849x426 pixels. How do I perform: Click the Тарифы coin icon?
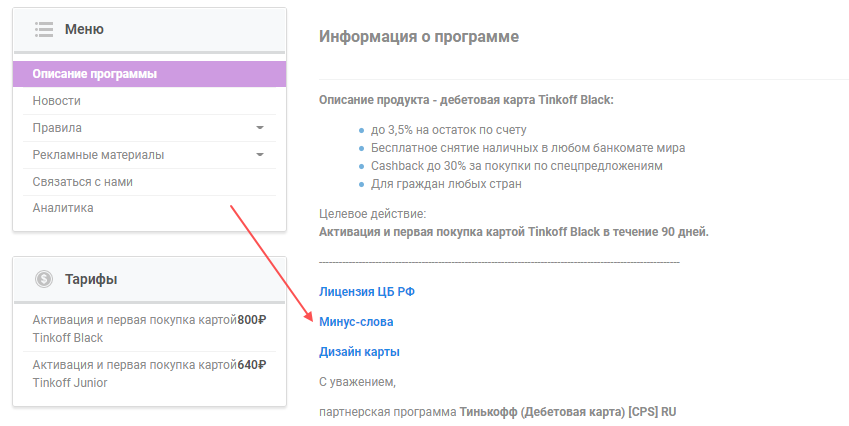(43, 279)
